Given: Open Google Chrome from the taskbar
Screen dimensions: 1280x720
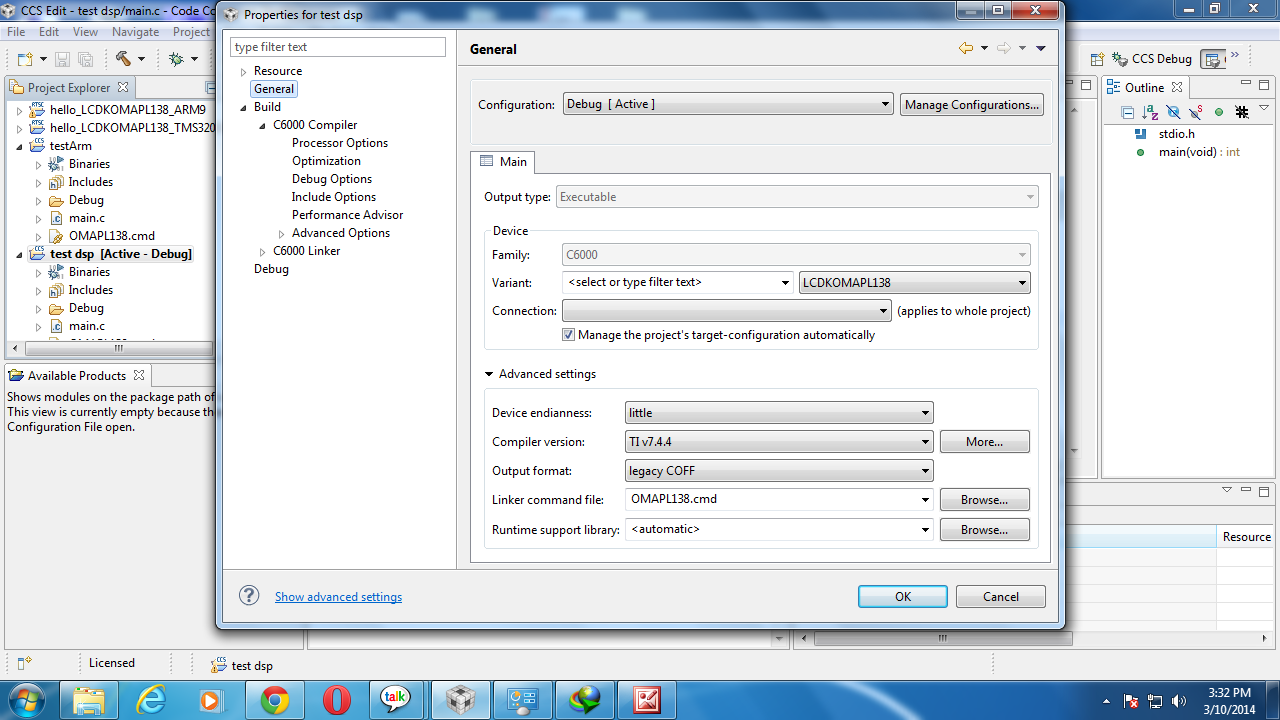Looking at the screenshot, I should 275,700.
